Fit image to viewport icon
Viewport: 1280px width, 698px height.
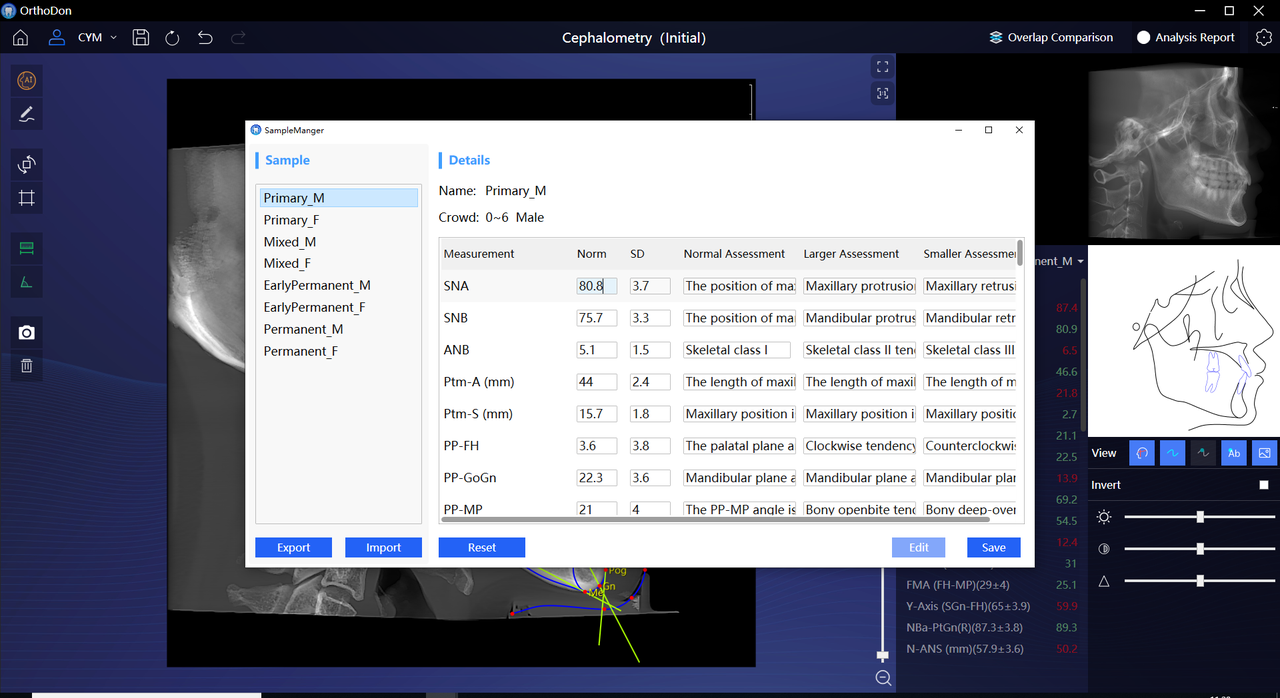[882, 93]
